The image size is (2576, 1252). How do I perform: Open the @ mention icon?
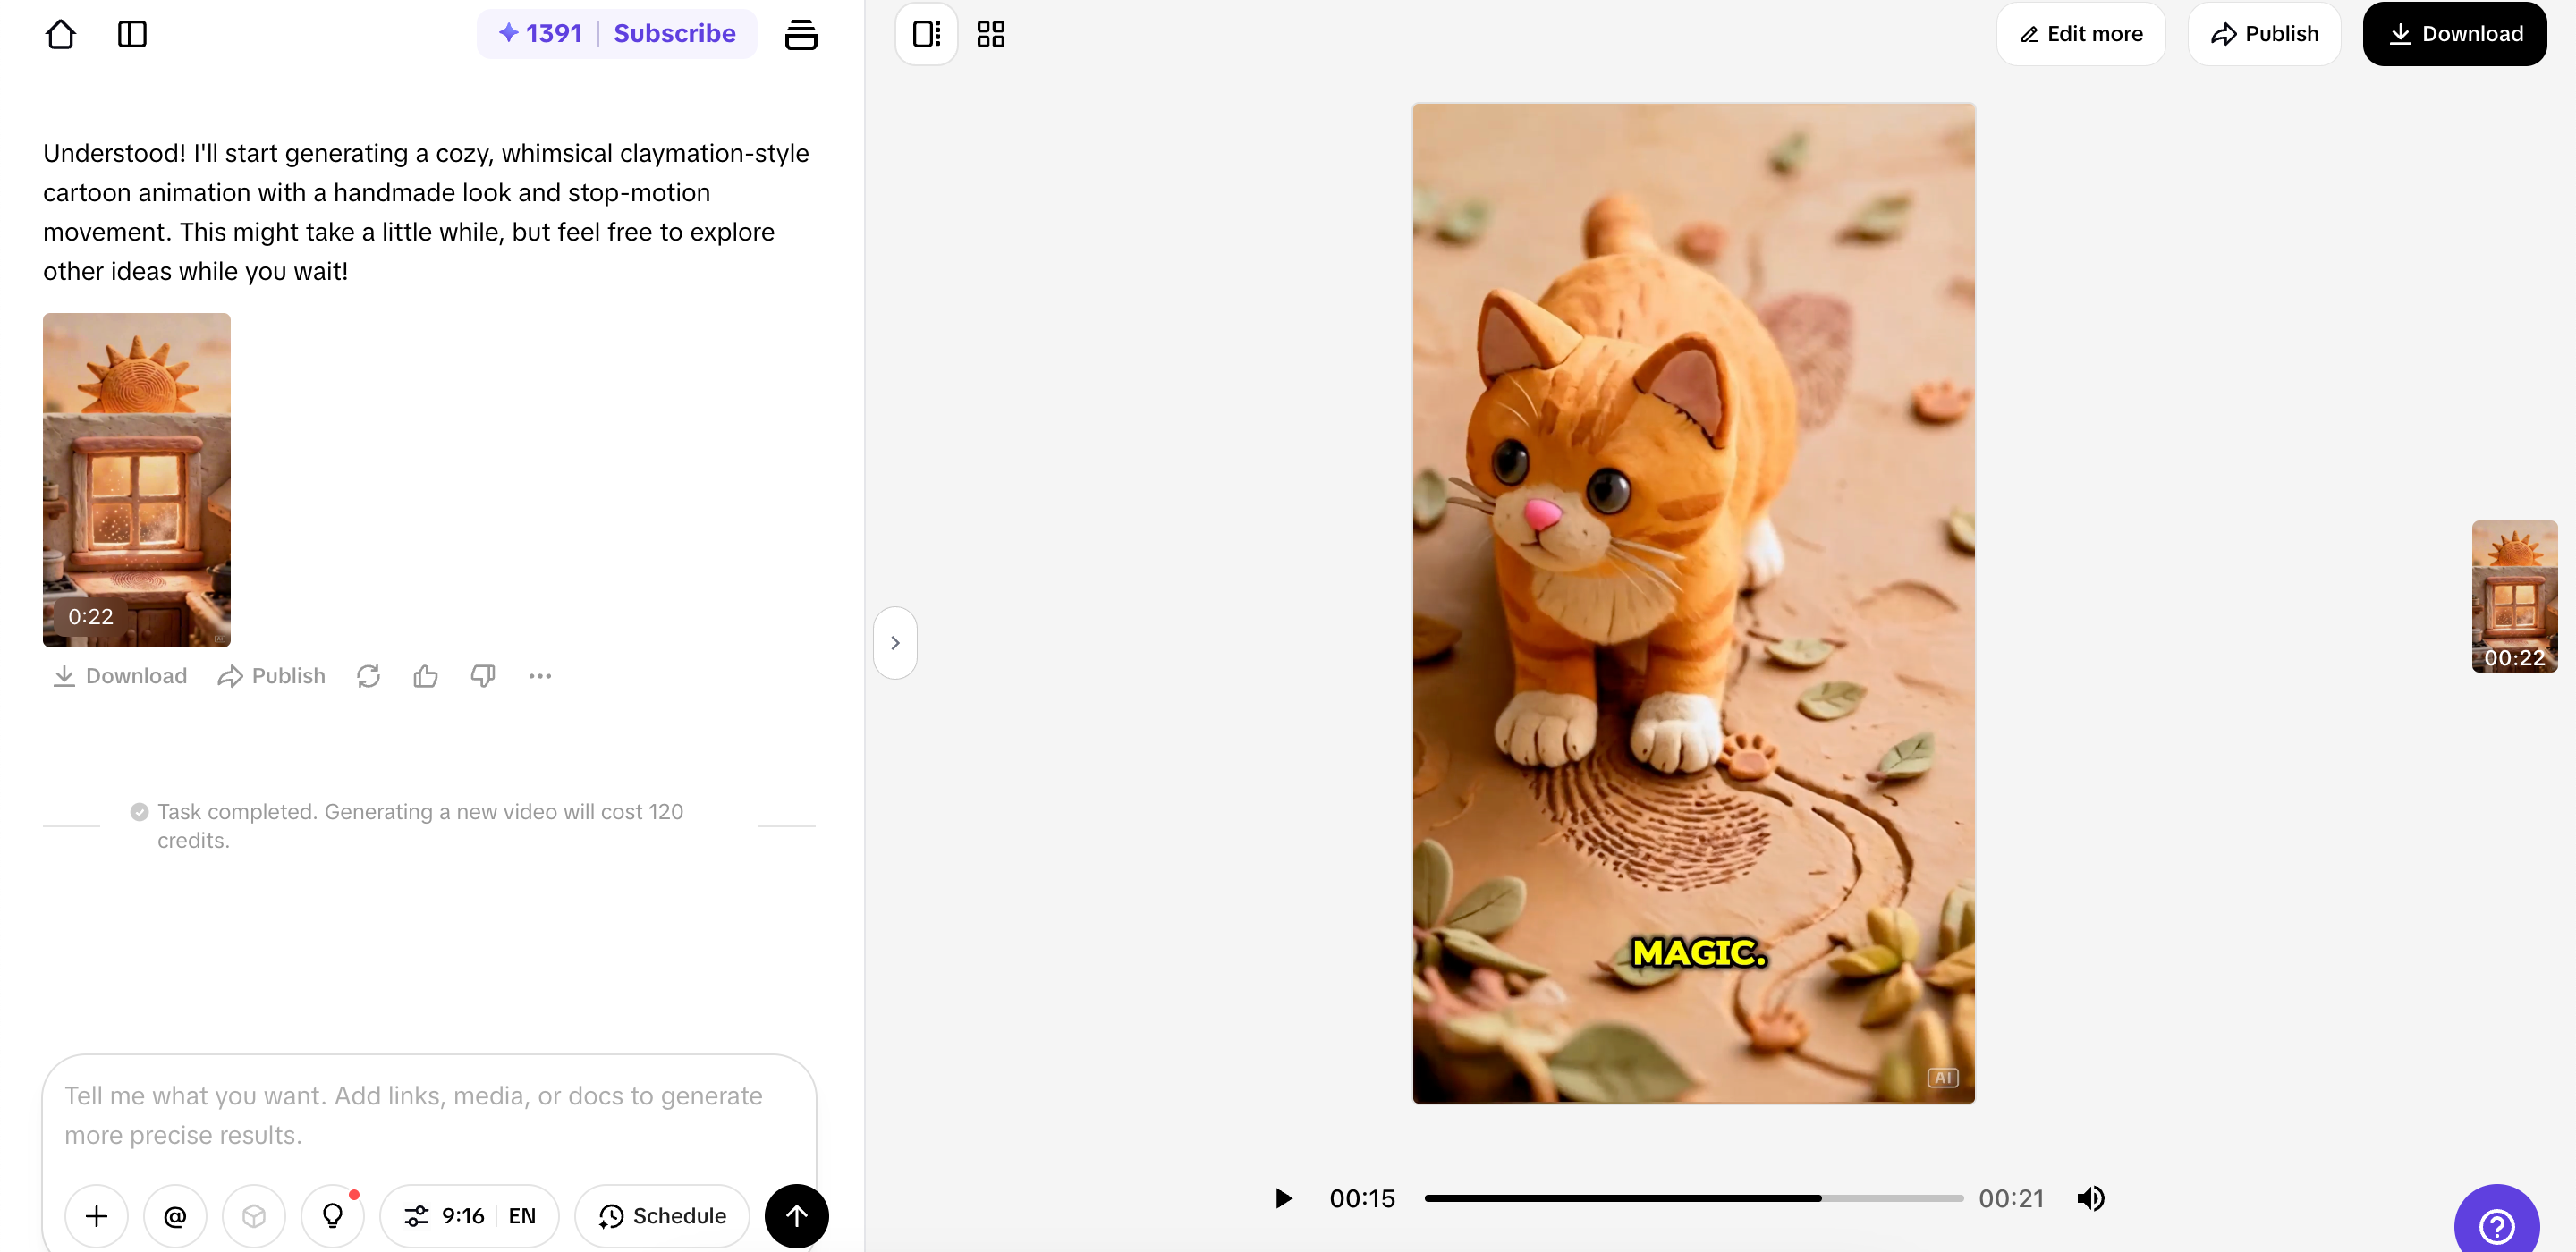[x=175, y=1215]
